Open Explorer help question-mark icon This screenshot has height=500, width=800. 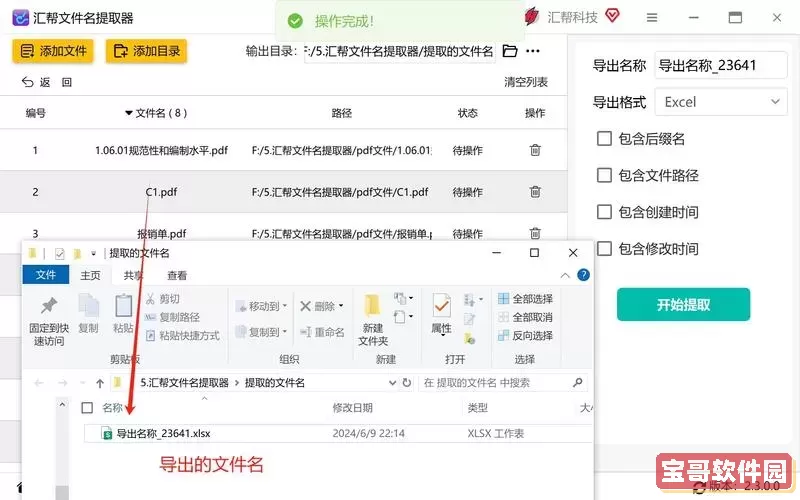[x=583, y=275]
